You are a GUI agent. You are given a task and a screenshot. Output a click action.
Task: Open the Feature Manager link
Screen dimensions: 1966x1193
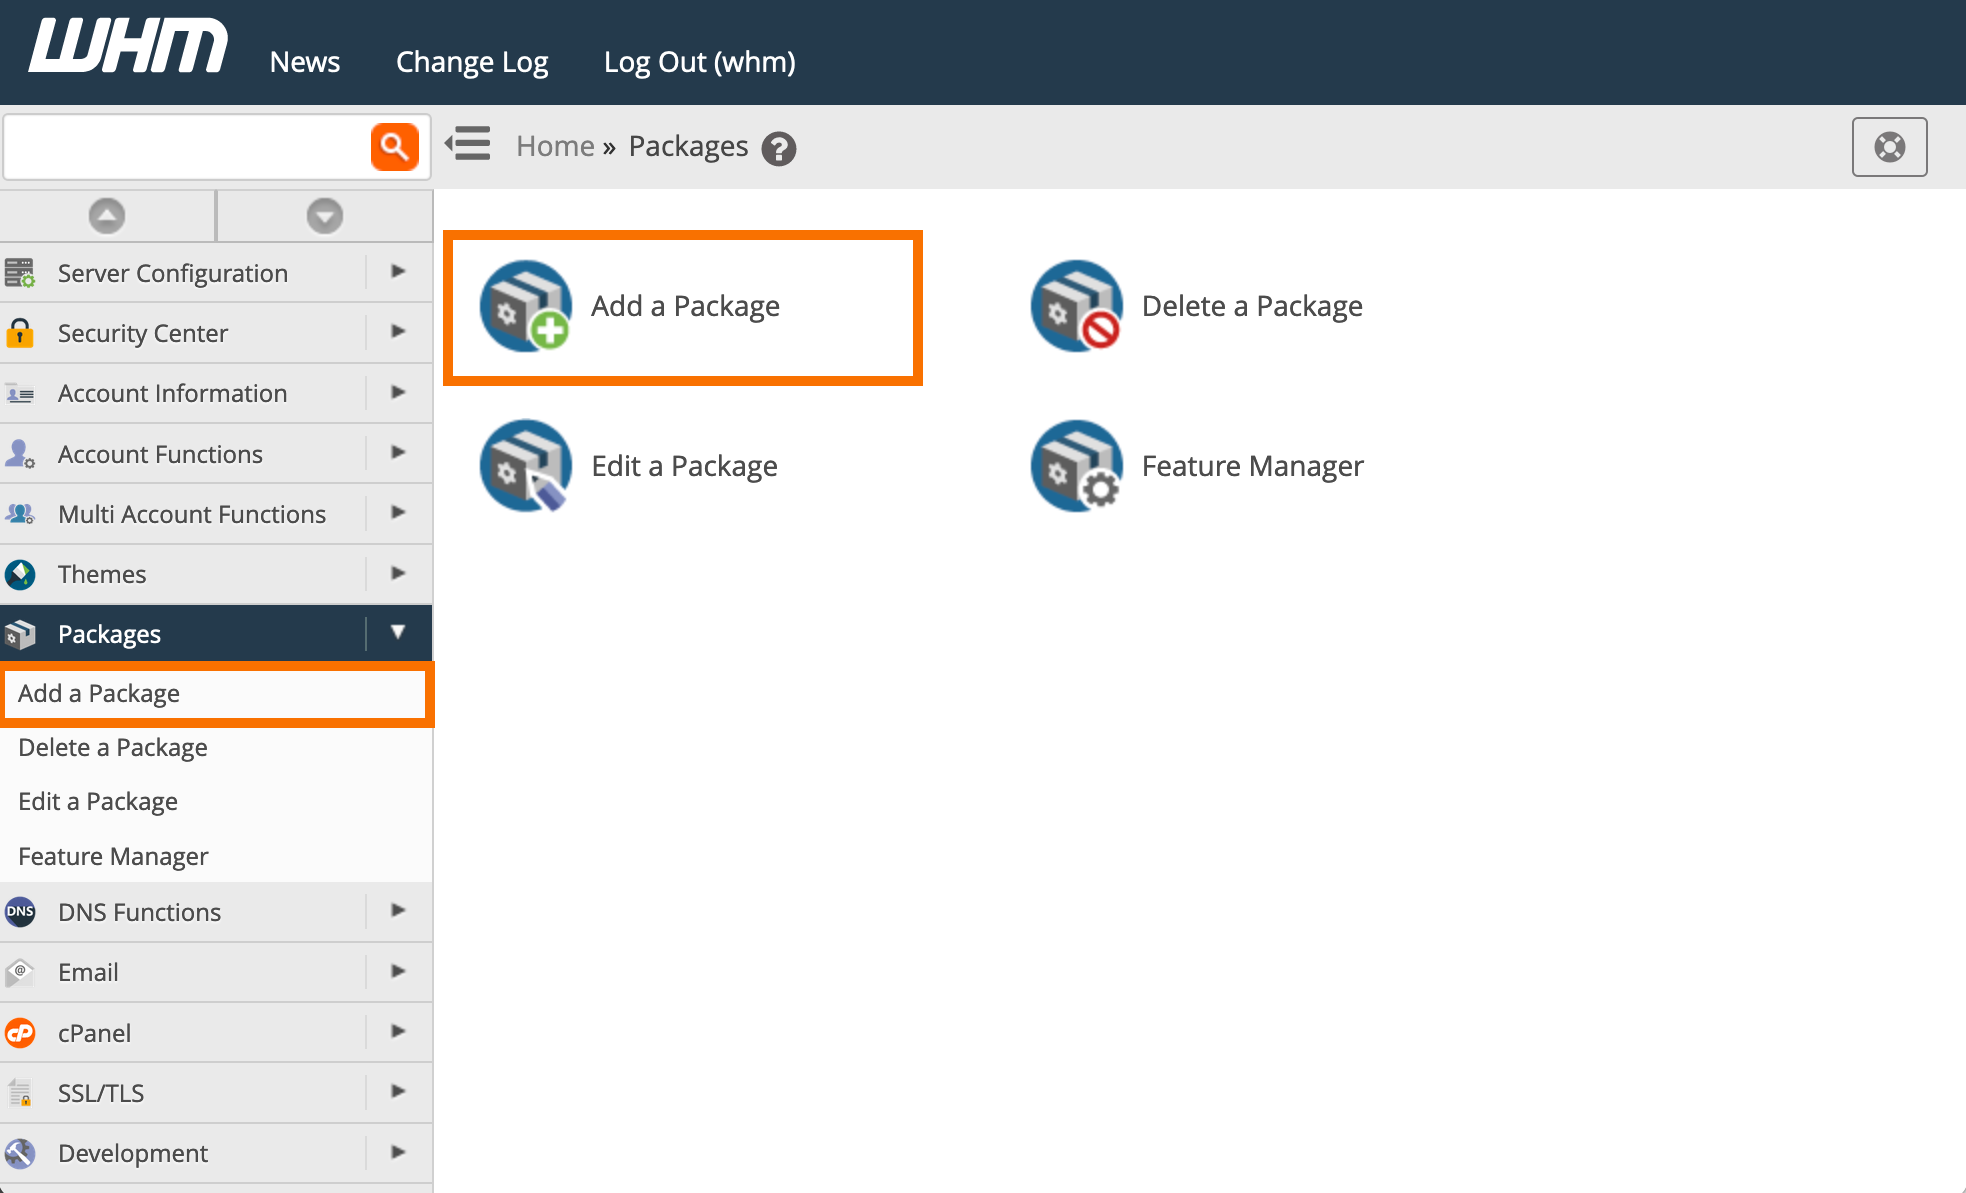click(1252, 466)
